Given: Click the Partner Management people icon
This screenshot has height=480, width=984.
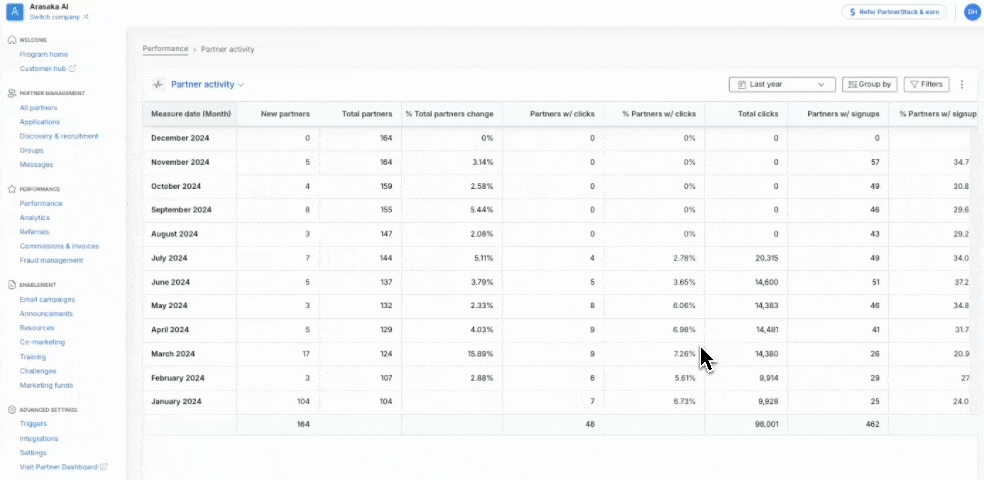Looking at the screenshot, I should pos(12,93).
